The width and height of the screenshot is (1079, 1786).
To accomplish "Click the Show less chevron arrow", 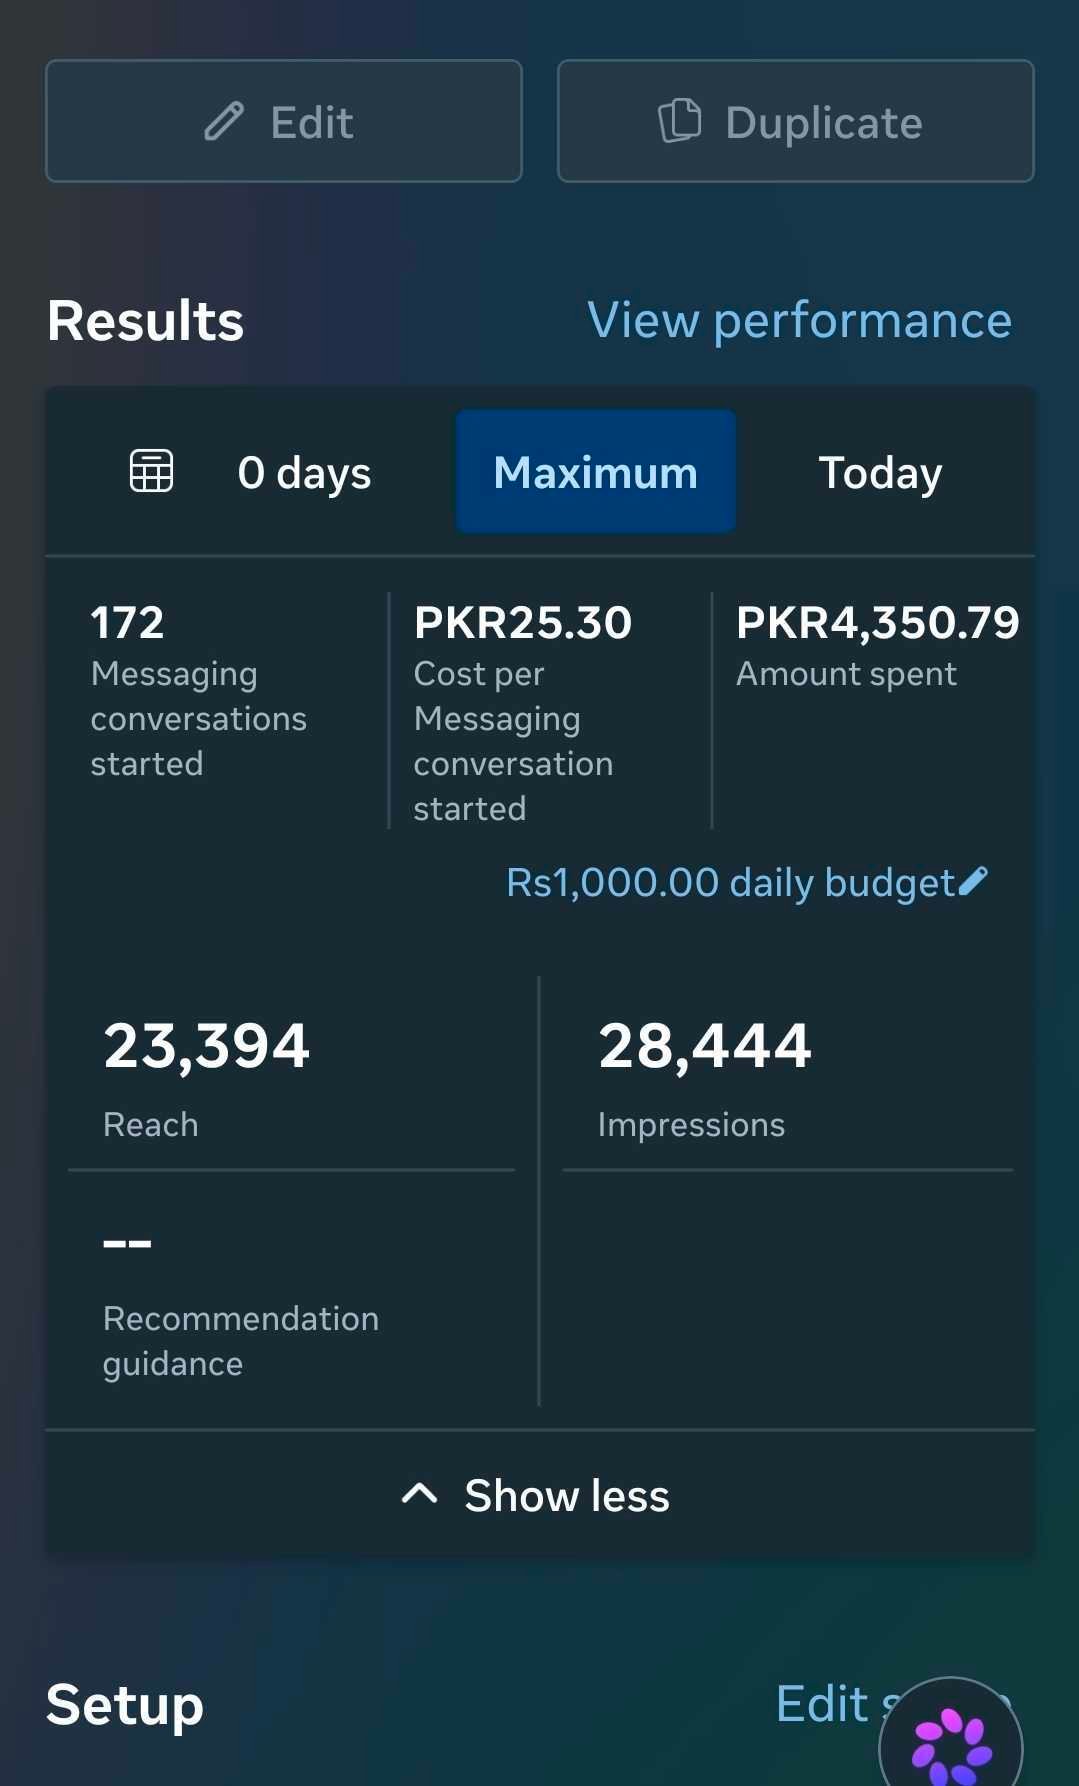I will tap(420, 1494).
